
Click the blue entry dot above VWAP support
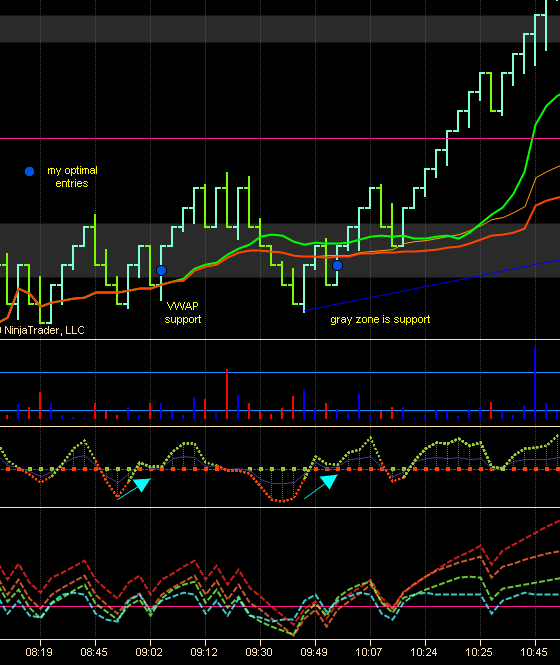pos(161,271)
